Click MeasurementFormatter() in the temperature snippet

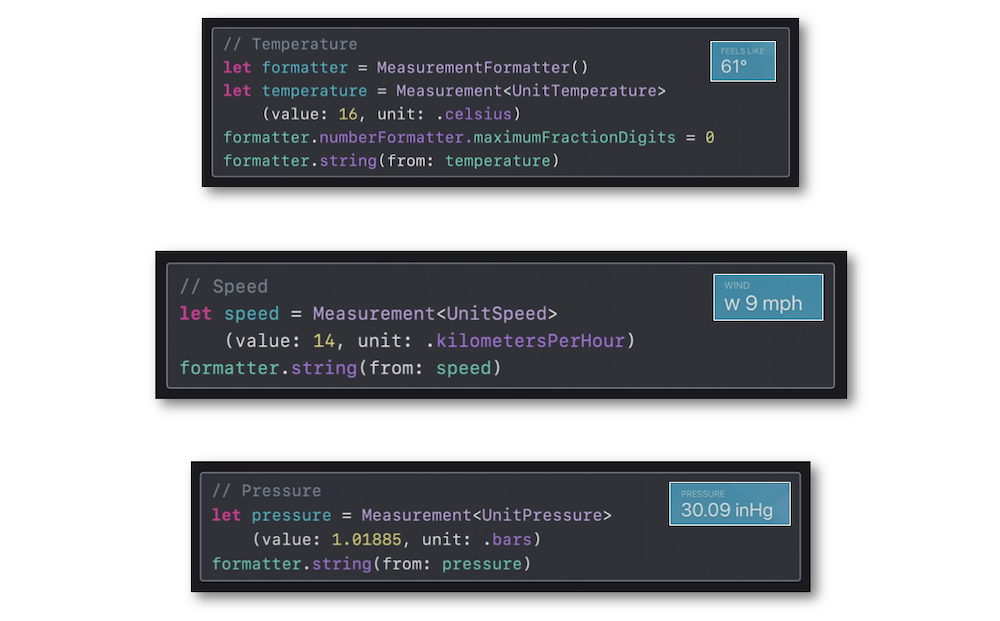coord(482,68)
